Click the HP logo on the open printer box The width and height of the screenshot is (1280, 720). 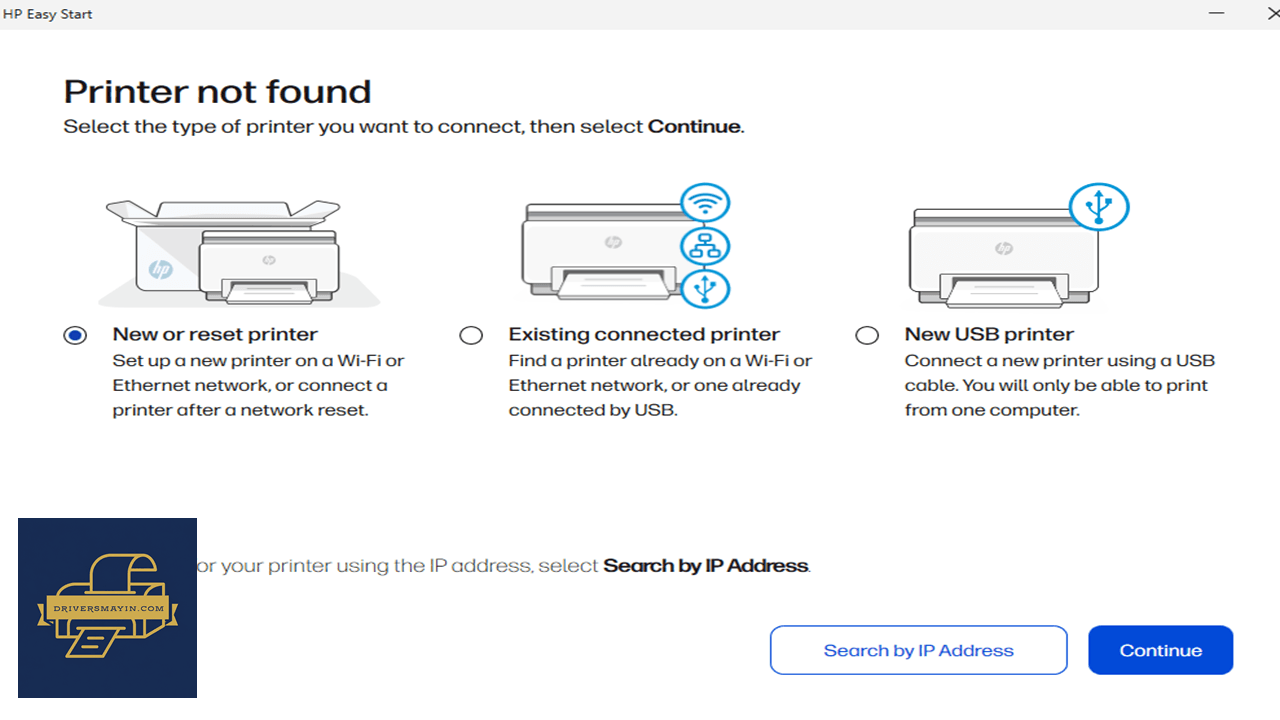(x=159, y=270)
